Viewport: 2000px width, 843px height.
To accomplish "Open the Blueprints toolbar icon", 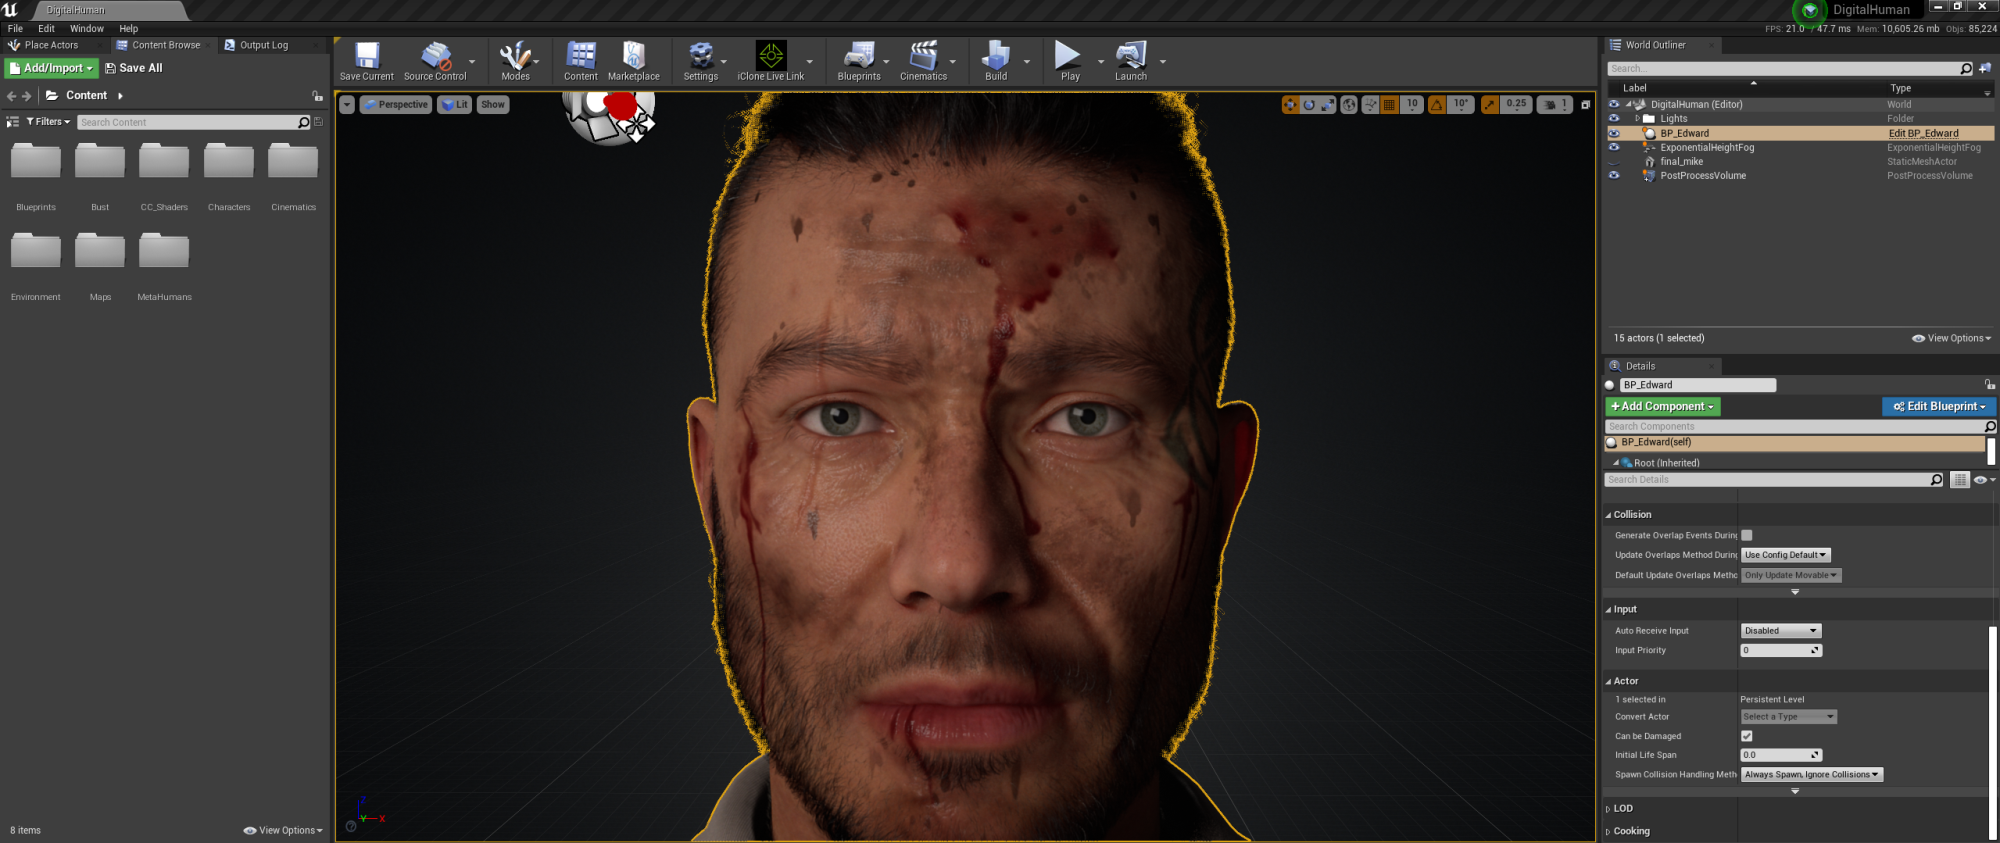I will (859, 61).
